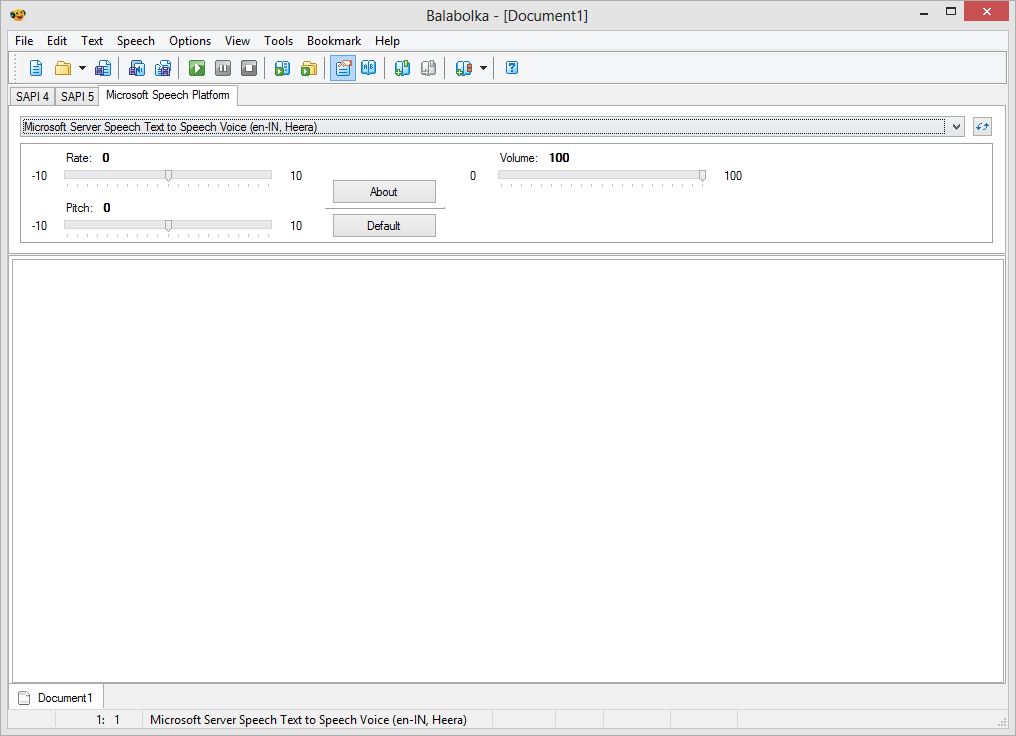Create a new document from toolbar

click(36, 68)
